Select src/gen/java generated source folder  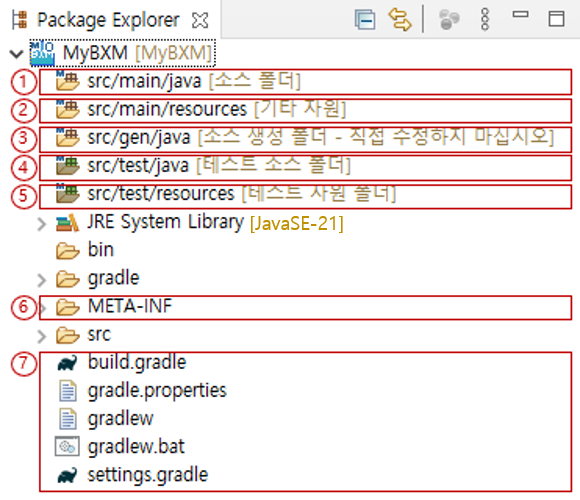click(x=320, y=137)
